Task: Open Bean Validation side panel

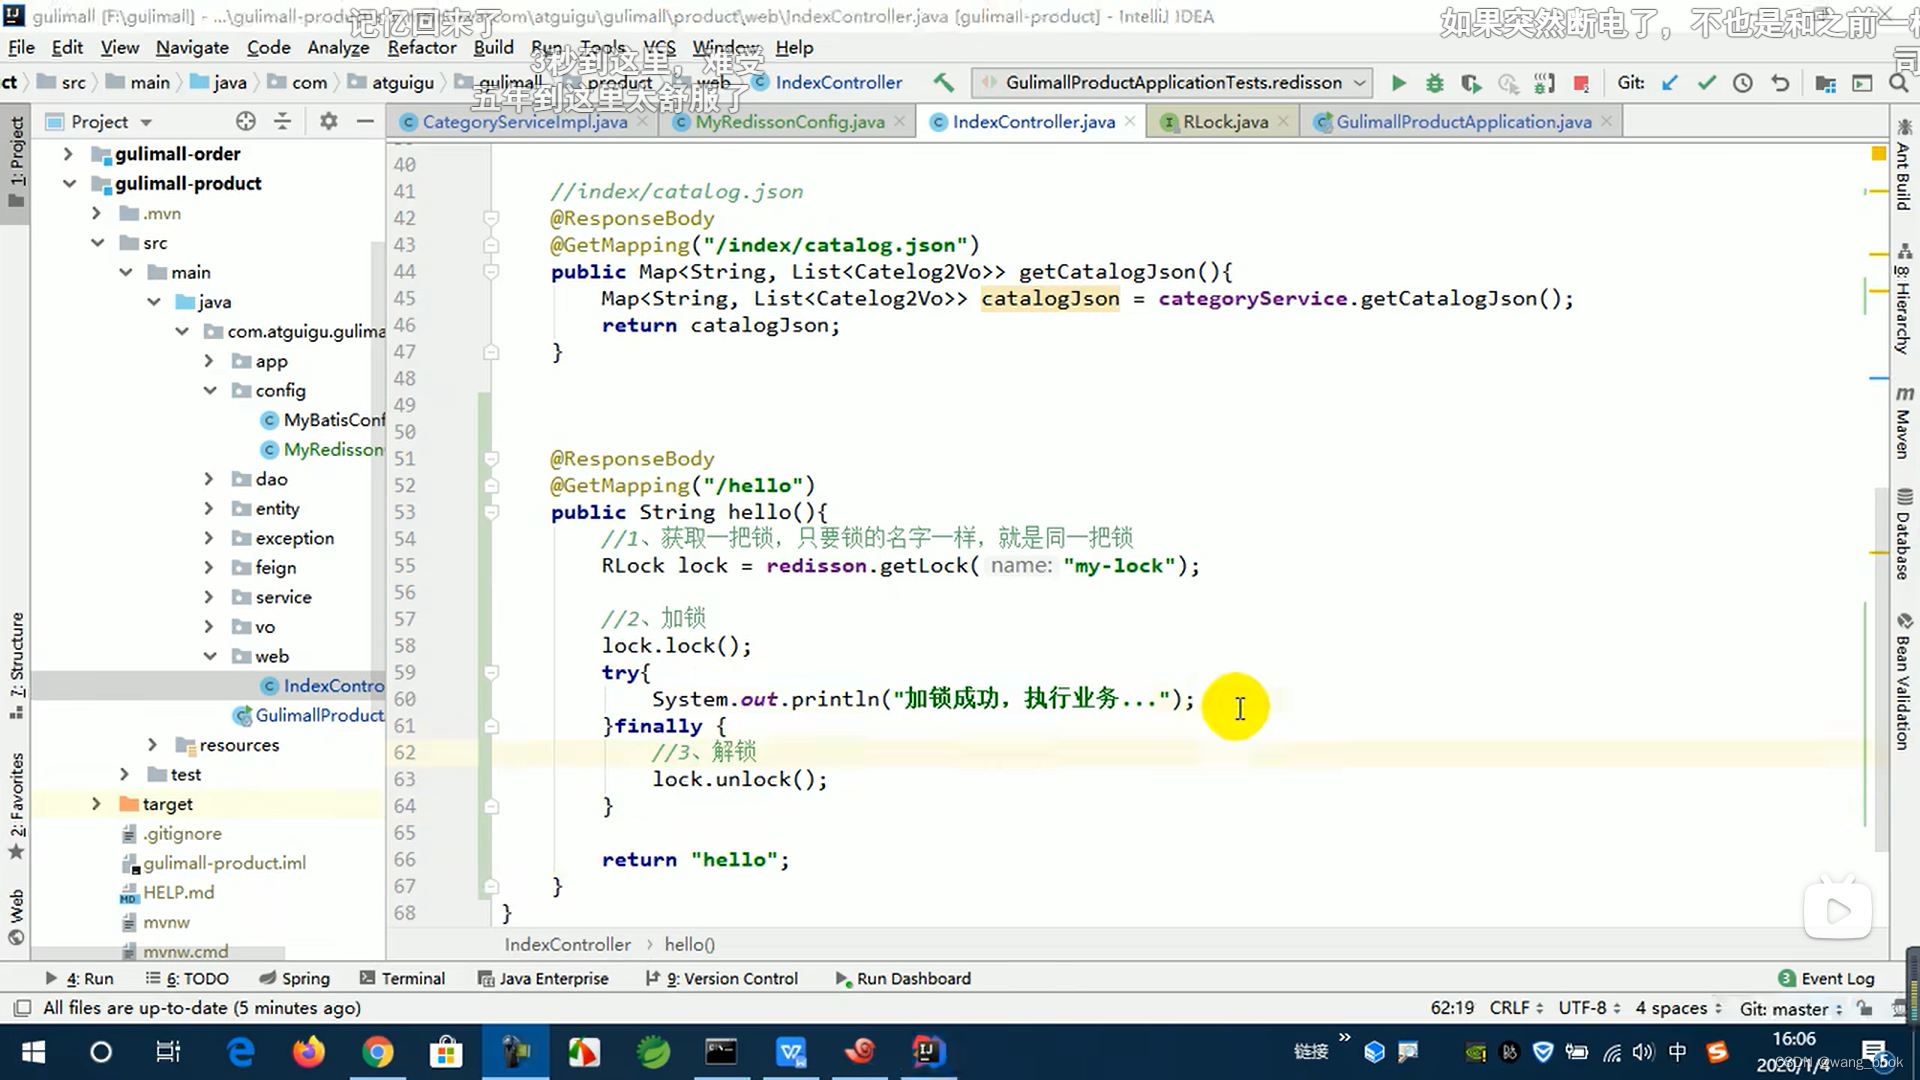Action: pyautogui.click(x=1903, y=682)
